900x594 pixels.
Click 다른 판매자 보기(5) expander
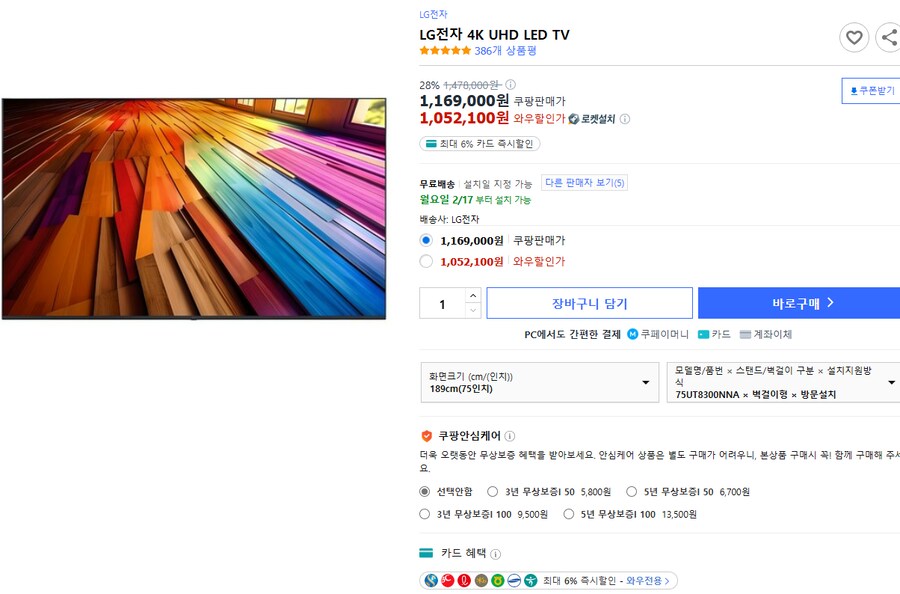click(x=585, y=183)
